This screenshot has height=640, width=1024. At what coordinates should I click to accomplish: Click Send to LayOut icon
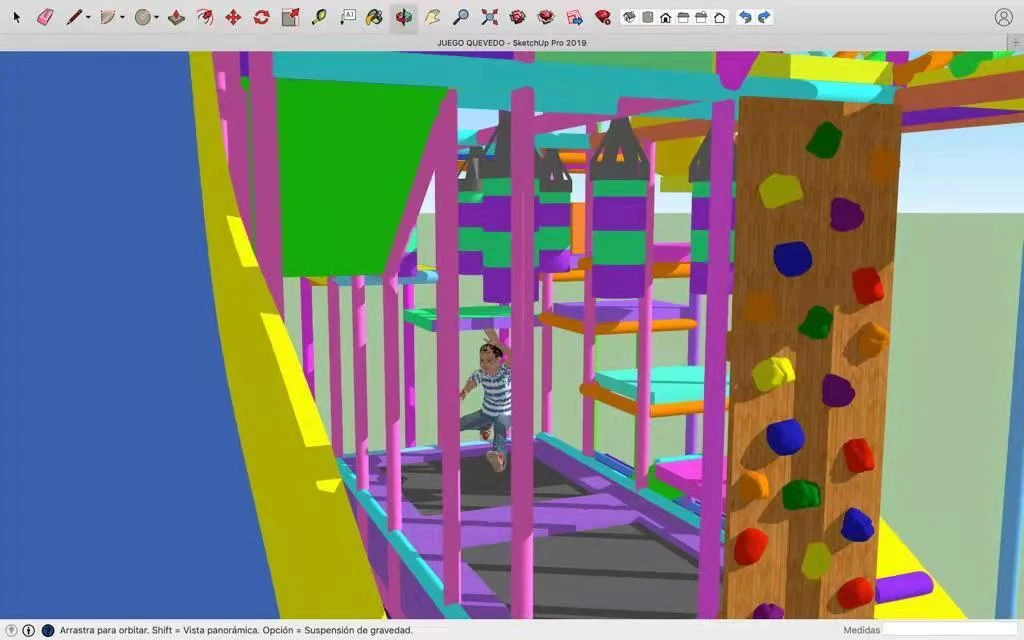tap(575, 17)
